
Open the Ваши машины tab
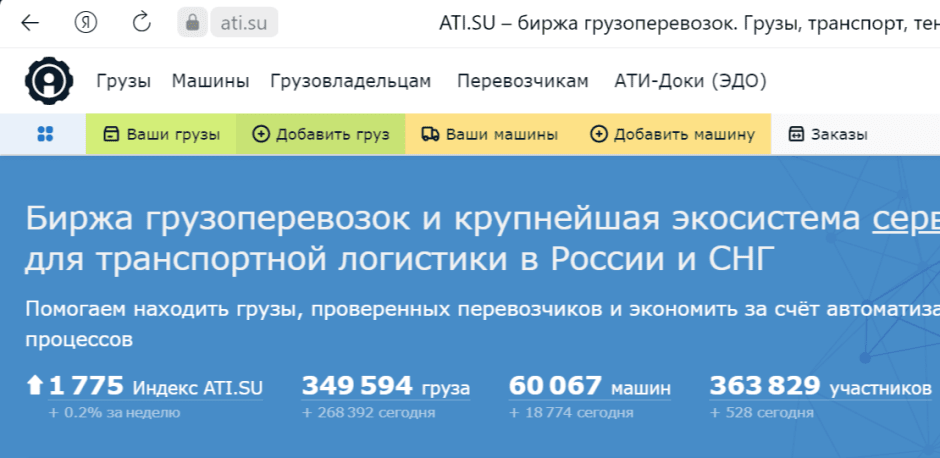[x=490, y=134]
